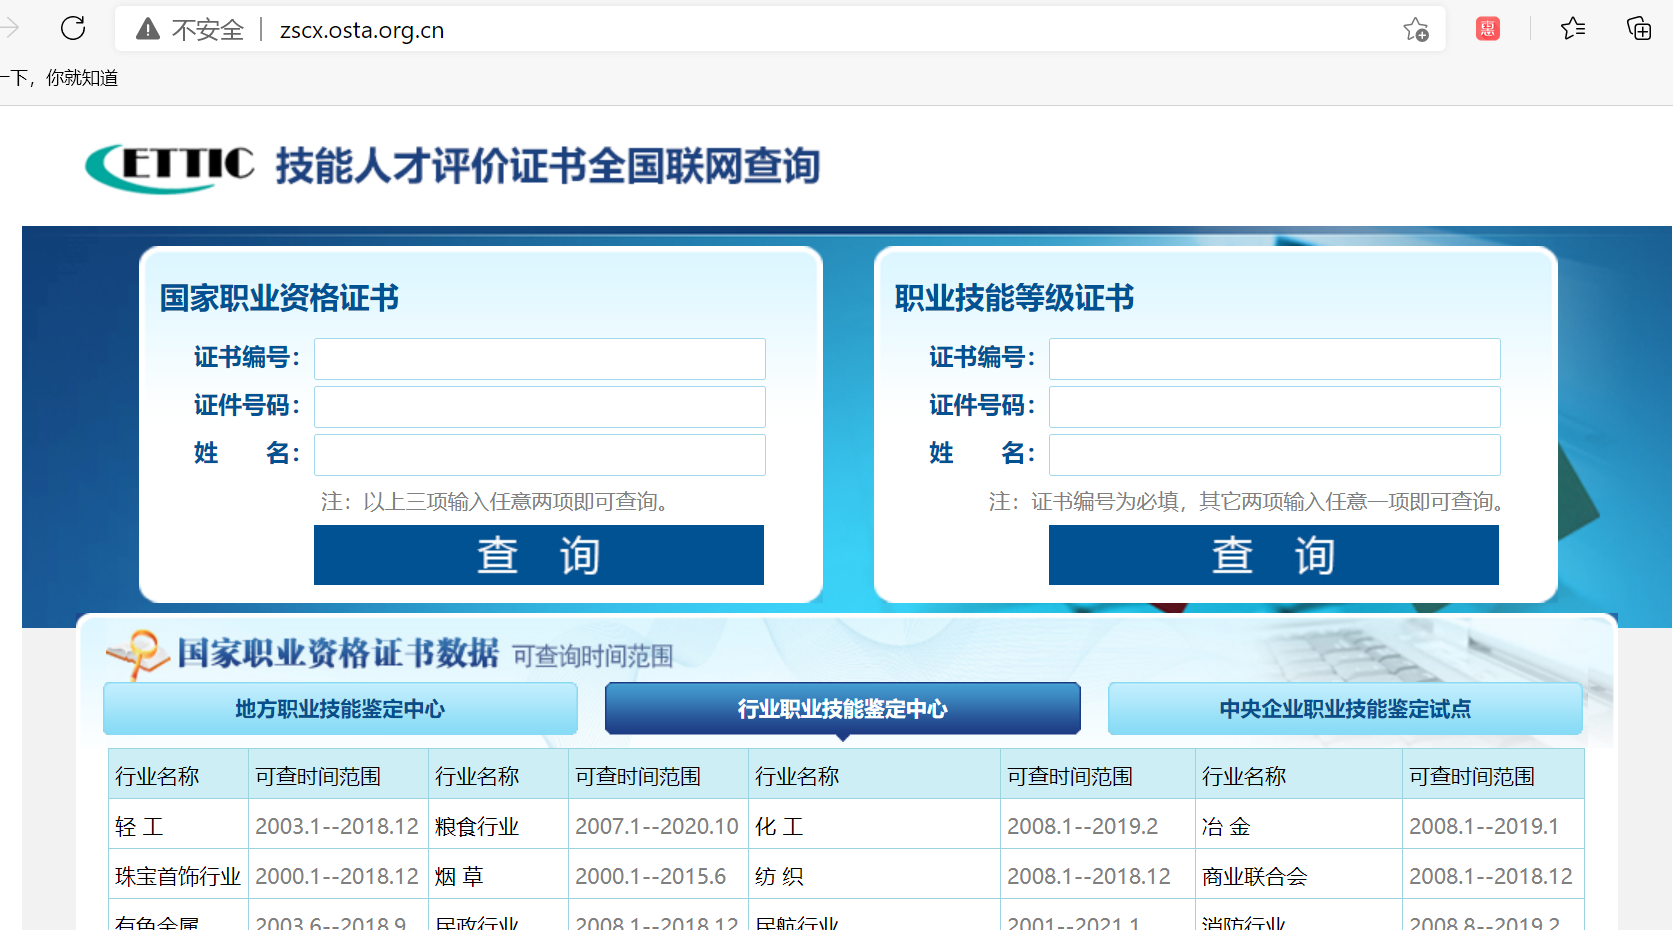Click the address bar URL zscx.osta.org.cn
The width and height of the screenshot is (1673, 930).
[x=362, y=30]
